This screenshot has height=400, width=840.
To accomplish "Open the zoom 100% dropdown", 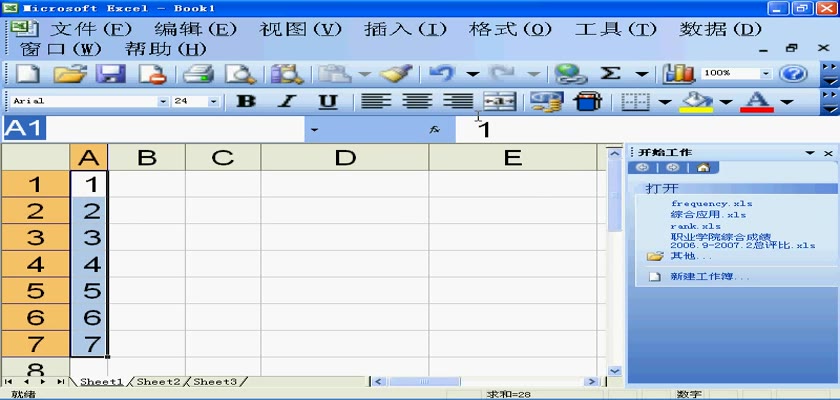I will [x=766, y=74].
